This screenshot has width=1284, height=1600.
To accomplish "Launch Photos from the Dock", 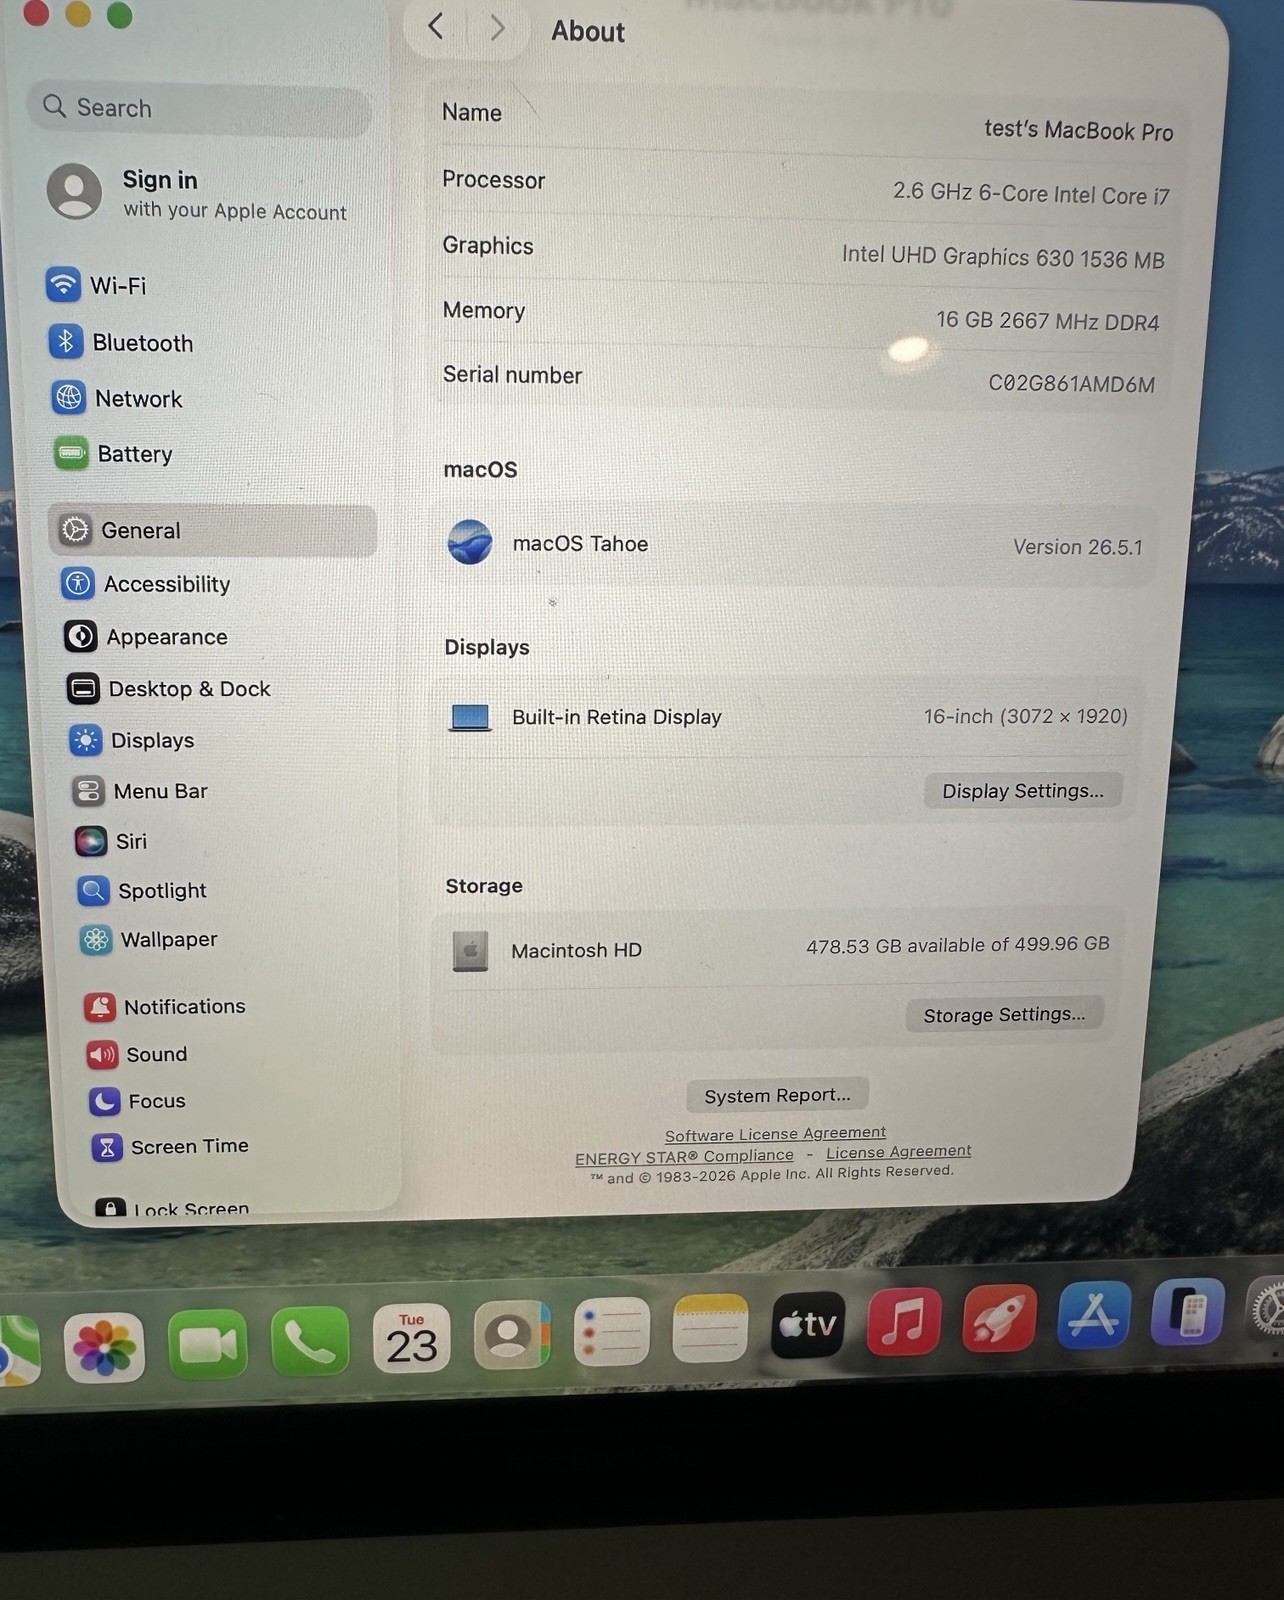I will pos(104,1348).
